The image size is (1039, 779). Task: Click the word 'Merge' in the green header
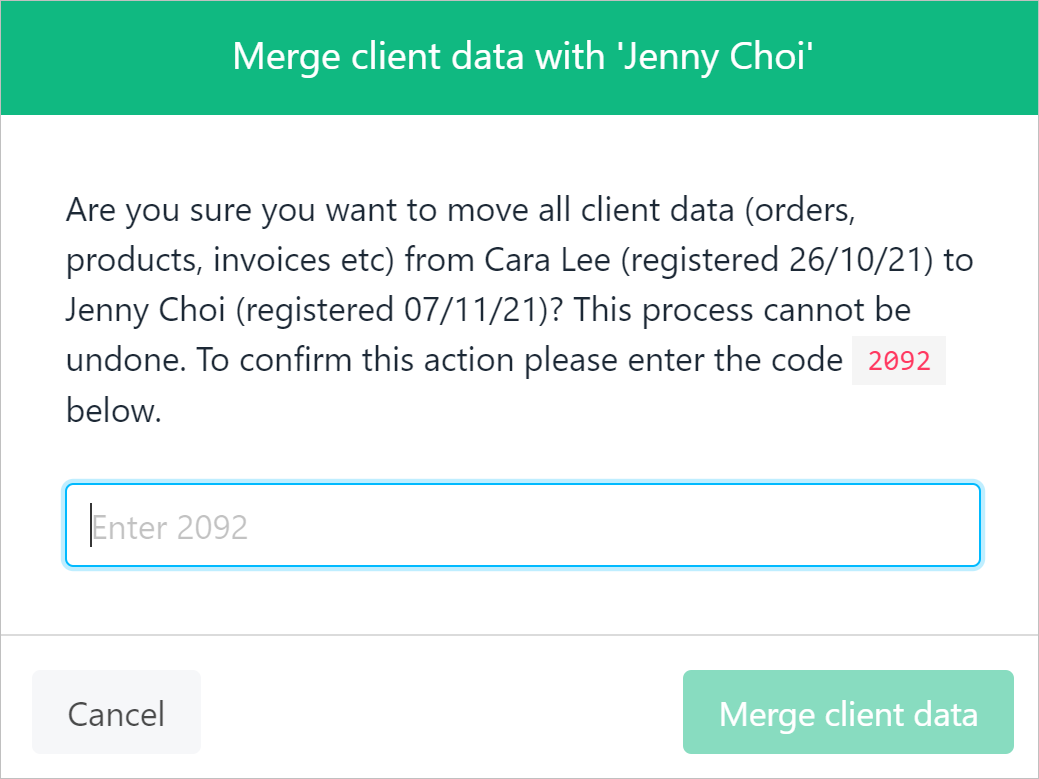[286, 58]
